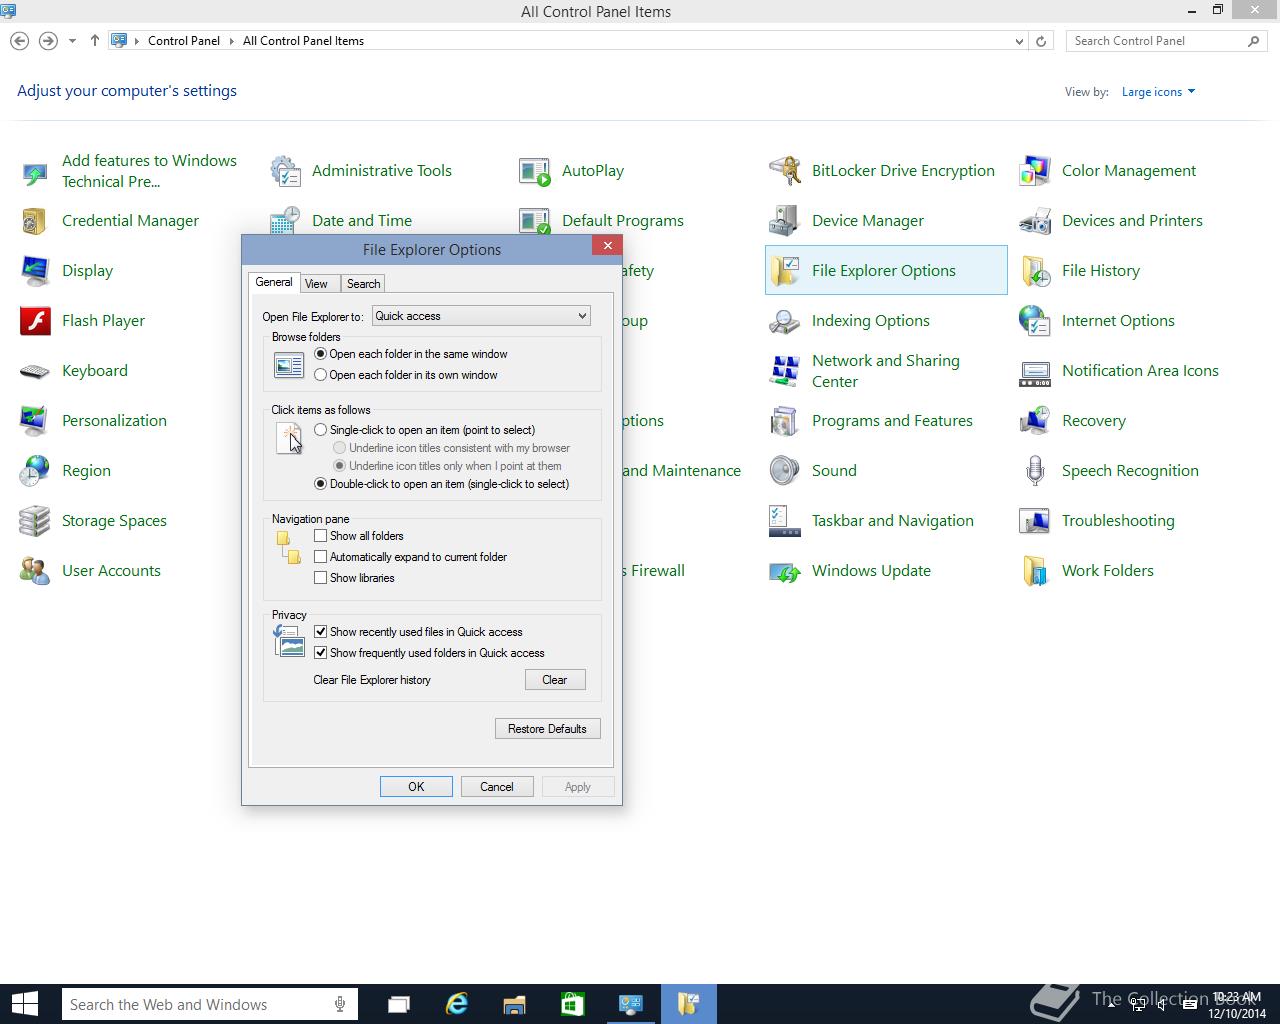The image size is (1280, 1024).
Task: Refresh the Control Panel address bar
Action: click(1041, 41)
